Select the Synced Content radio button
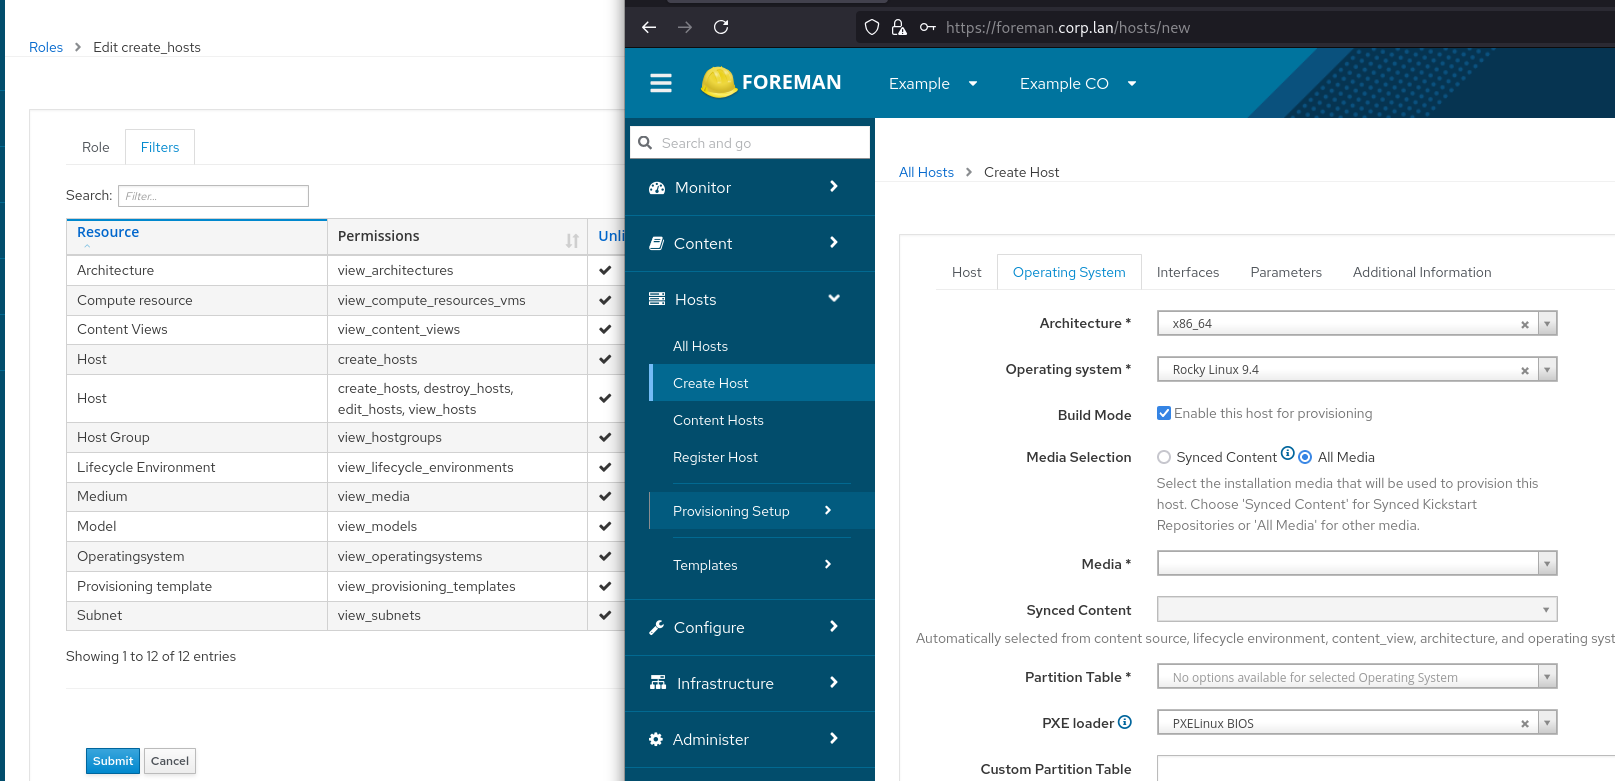1615x781 pixels. coord(1164,457)
